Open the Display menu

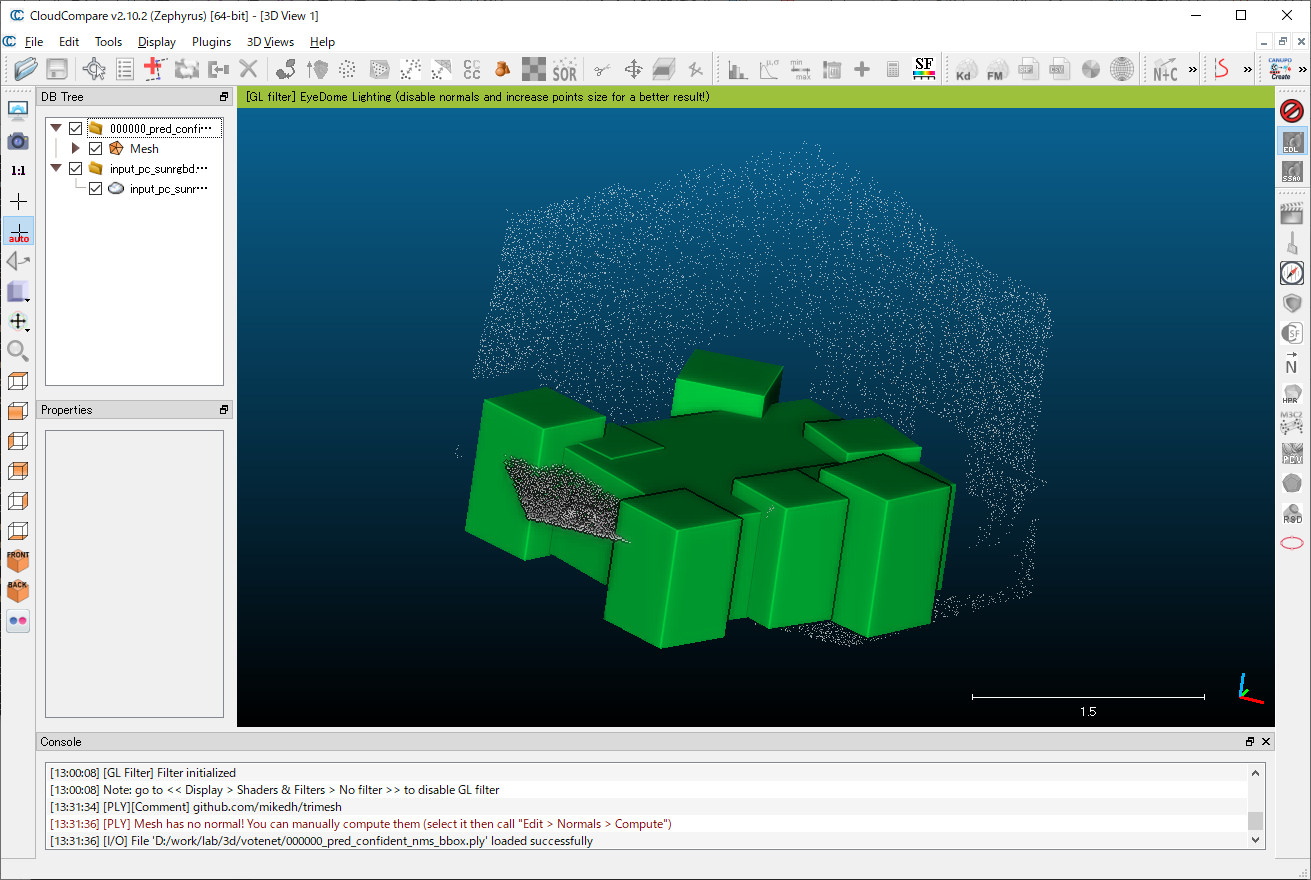click(156, 42)
